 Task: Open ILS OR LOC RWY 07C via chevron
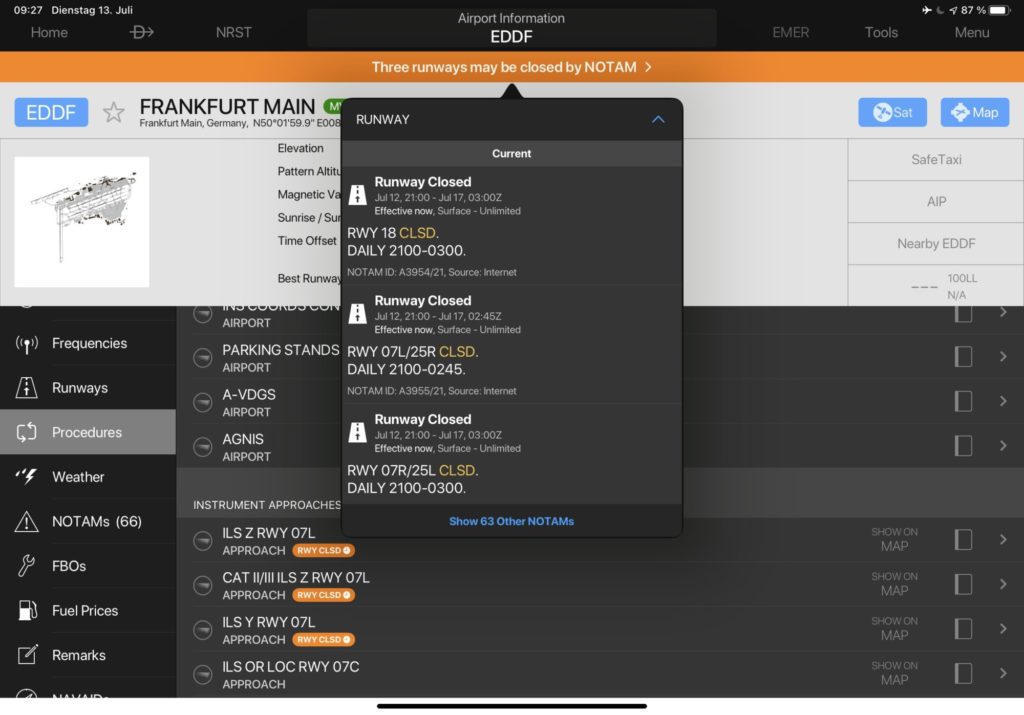(x=1003, y=673)
